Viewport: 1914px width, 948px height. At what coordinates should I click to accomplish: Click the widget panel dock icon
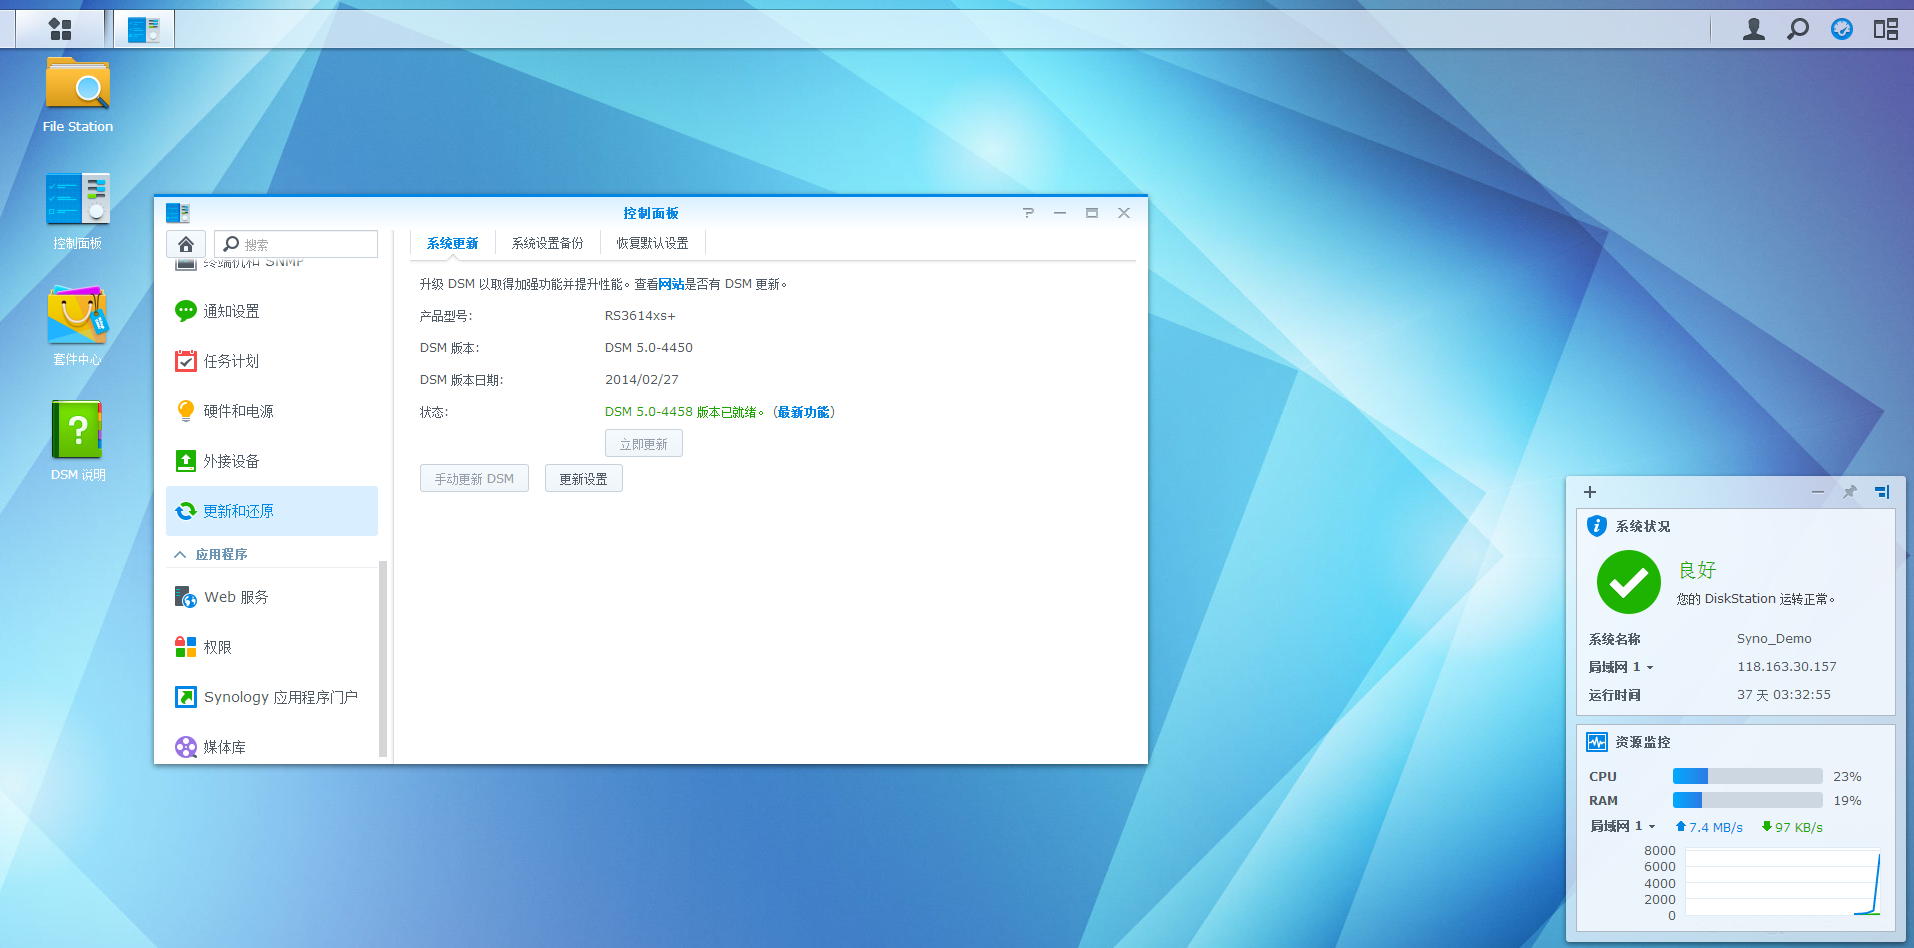point(1882,492)
